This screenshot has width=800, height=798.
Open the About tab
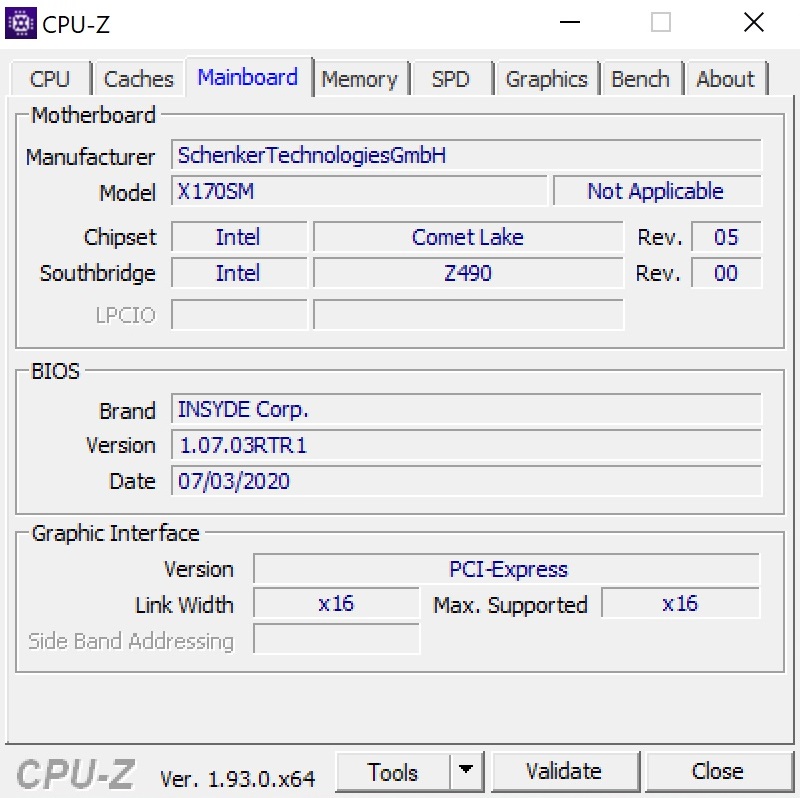[726, 79]
